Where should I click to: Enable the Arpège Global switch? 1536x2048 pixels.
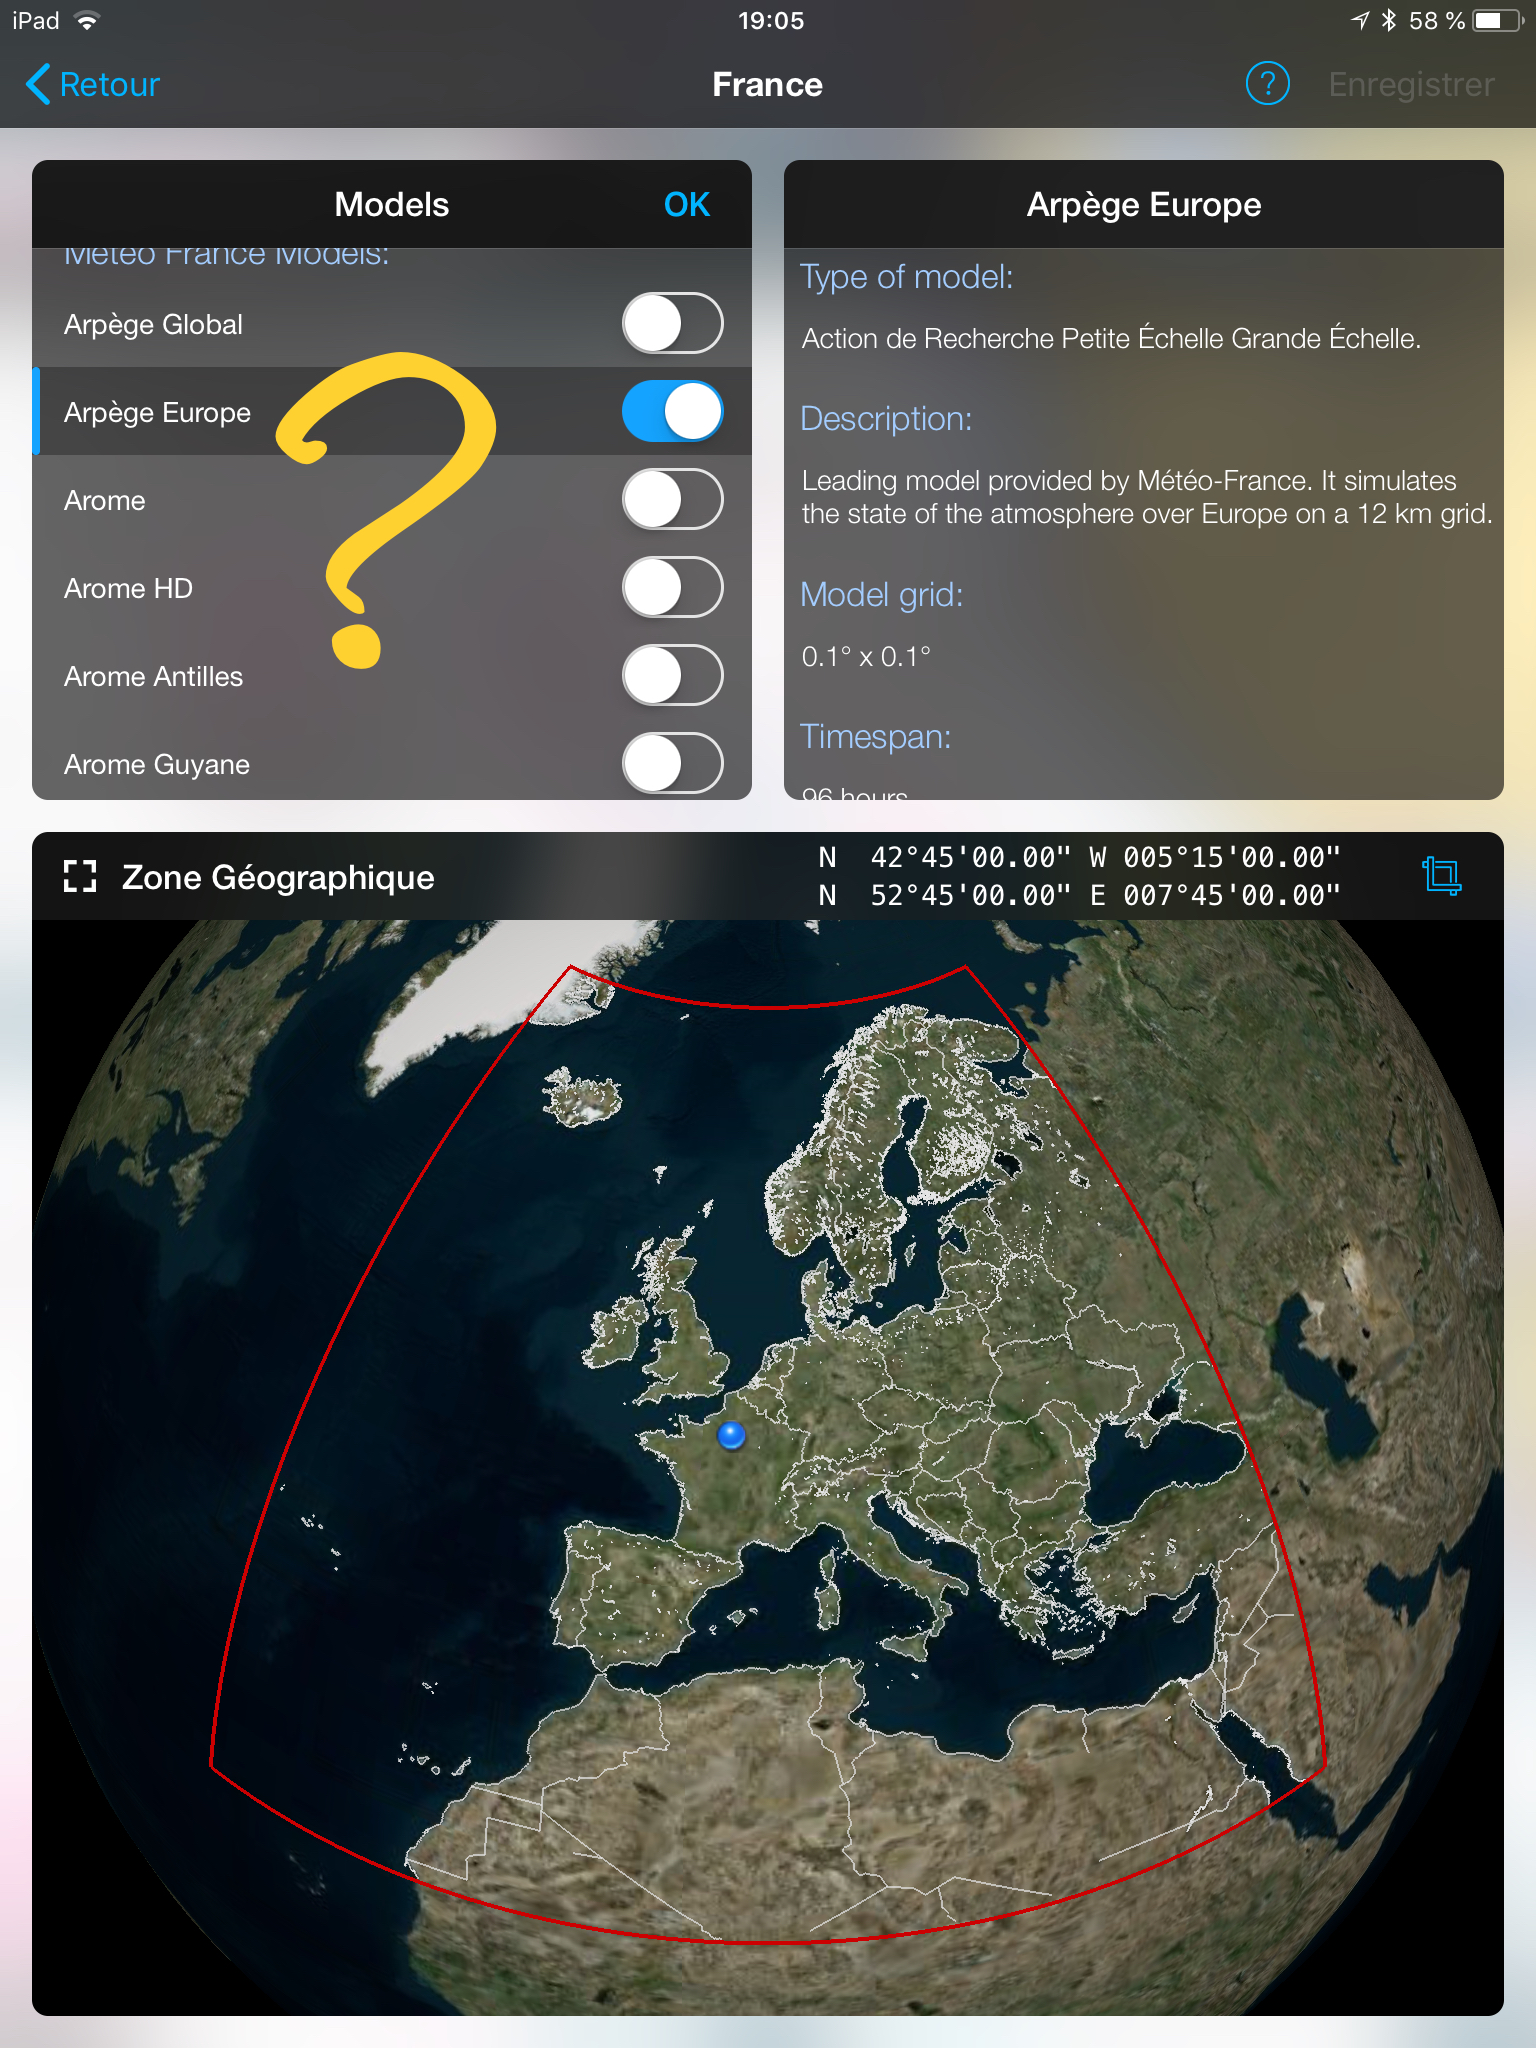pos(672,323)
